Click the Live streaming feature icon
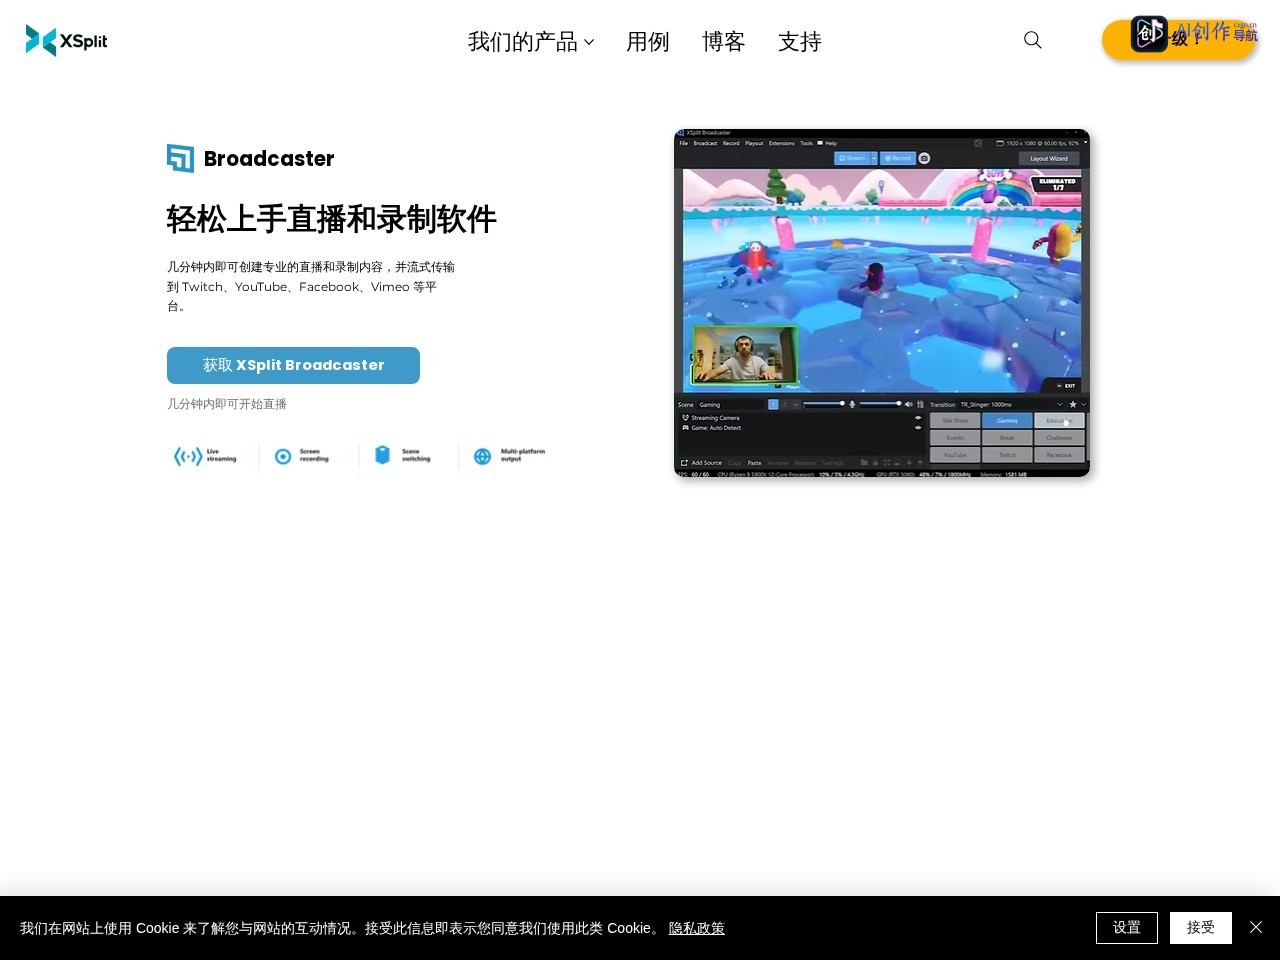Viewport: 1280px width, 960px height. point(187,456)
